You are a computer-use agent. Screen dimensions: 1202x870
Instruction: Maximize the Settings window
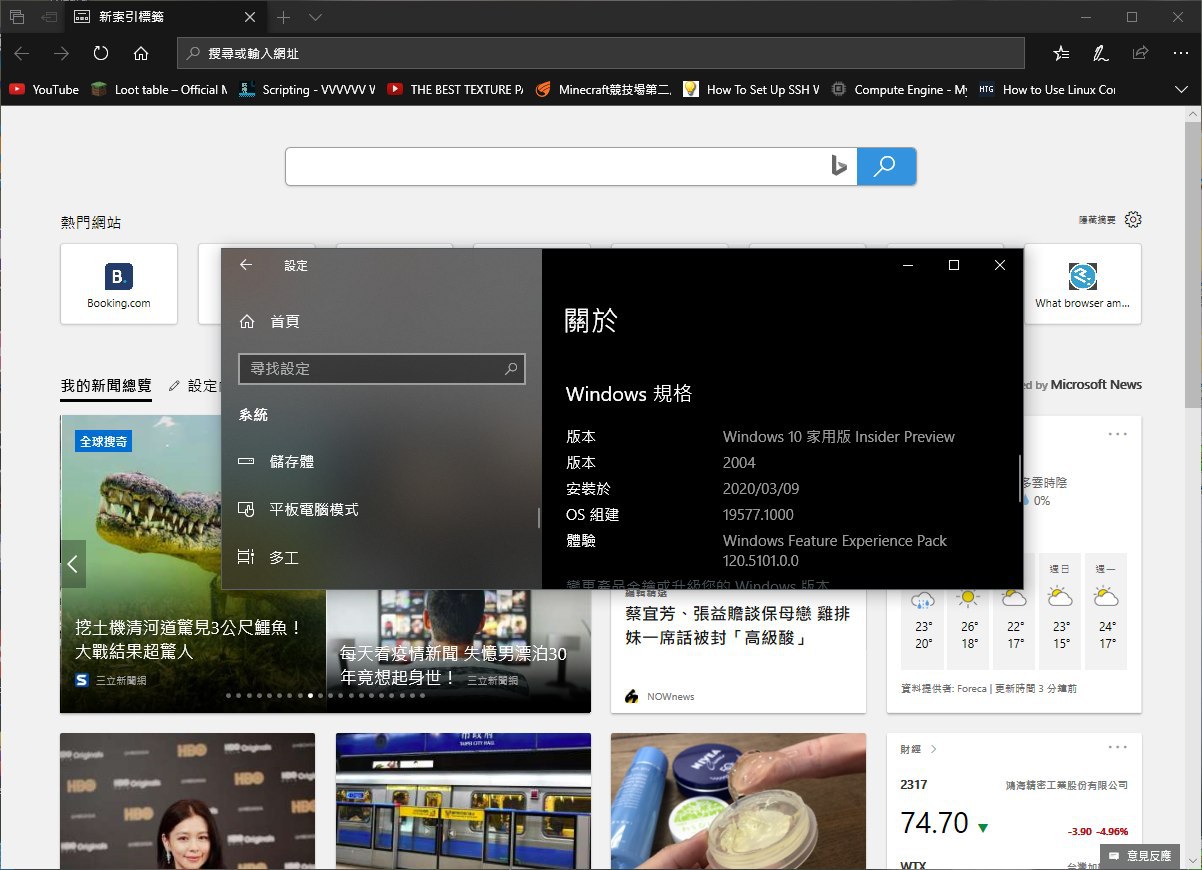[953, 265]
